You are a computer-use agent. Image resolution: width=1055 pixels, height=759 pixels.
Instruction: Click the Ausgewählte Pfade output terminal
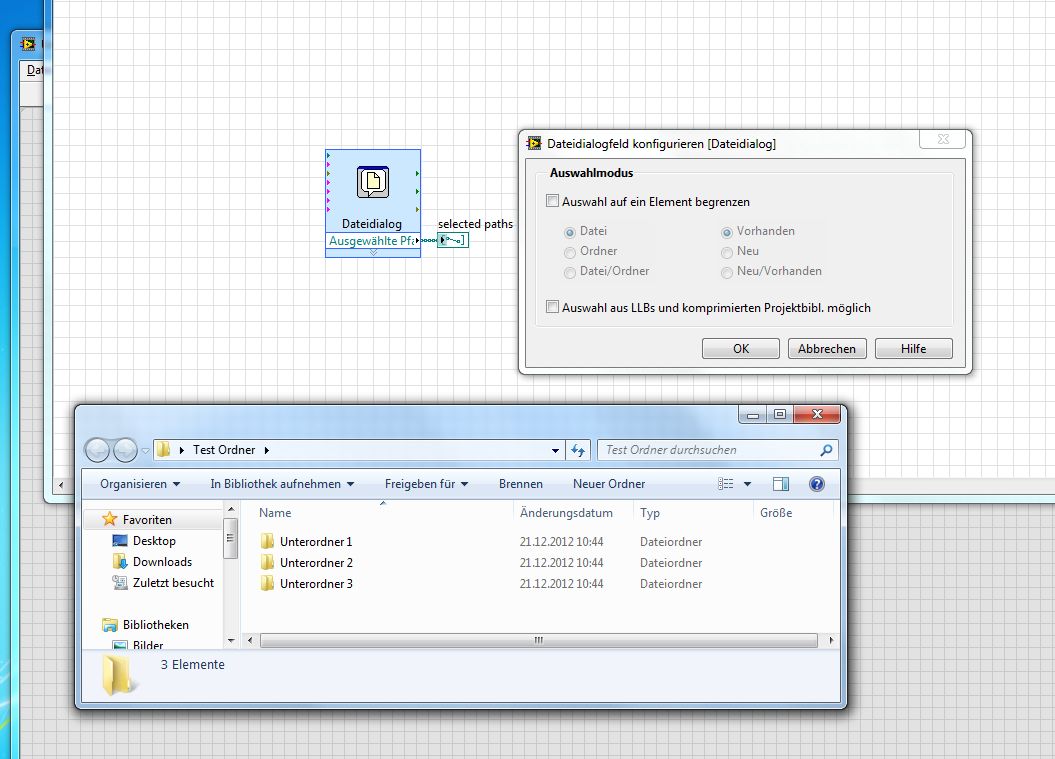pos(373,241)
